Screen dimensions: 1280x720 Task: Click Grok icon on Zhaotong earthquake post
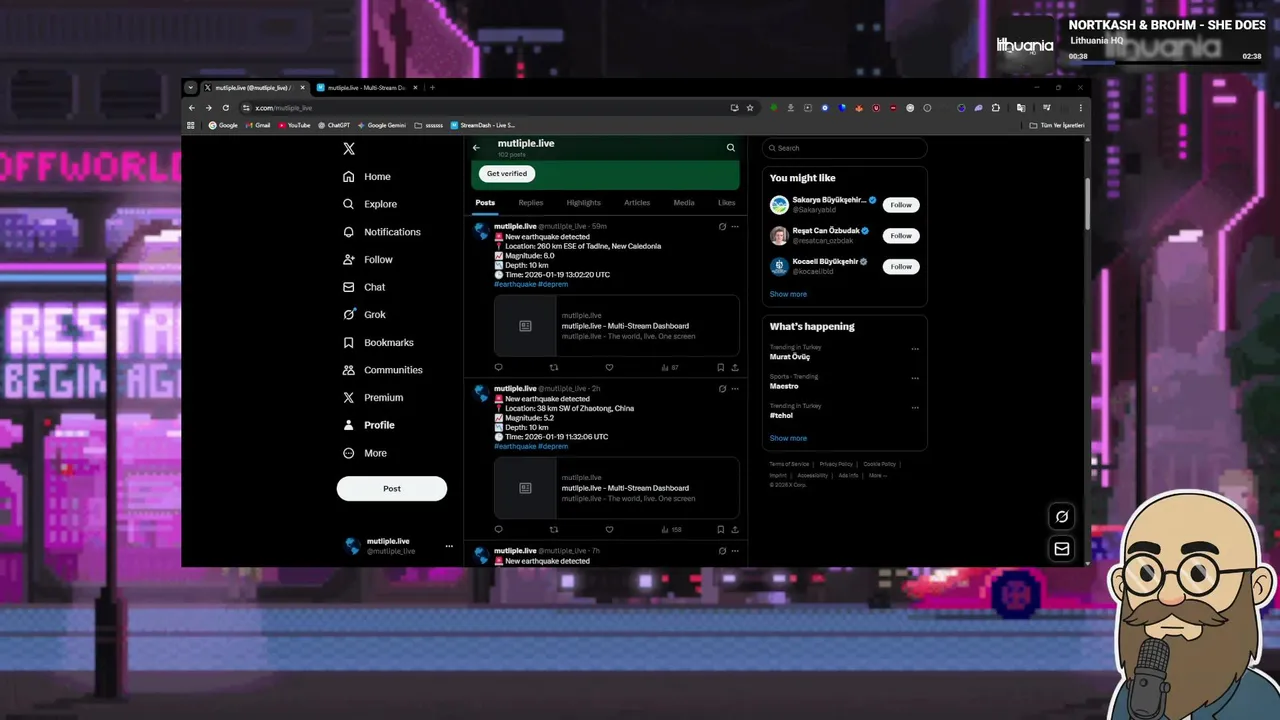tap(722, 389)
